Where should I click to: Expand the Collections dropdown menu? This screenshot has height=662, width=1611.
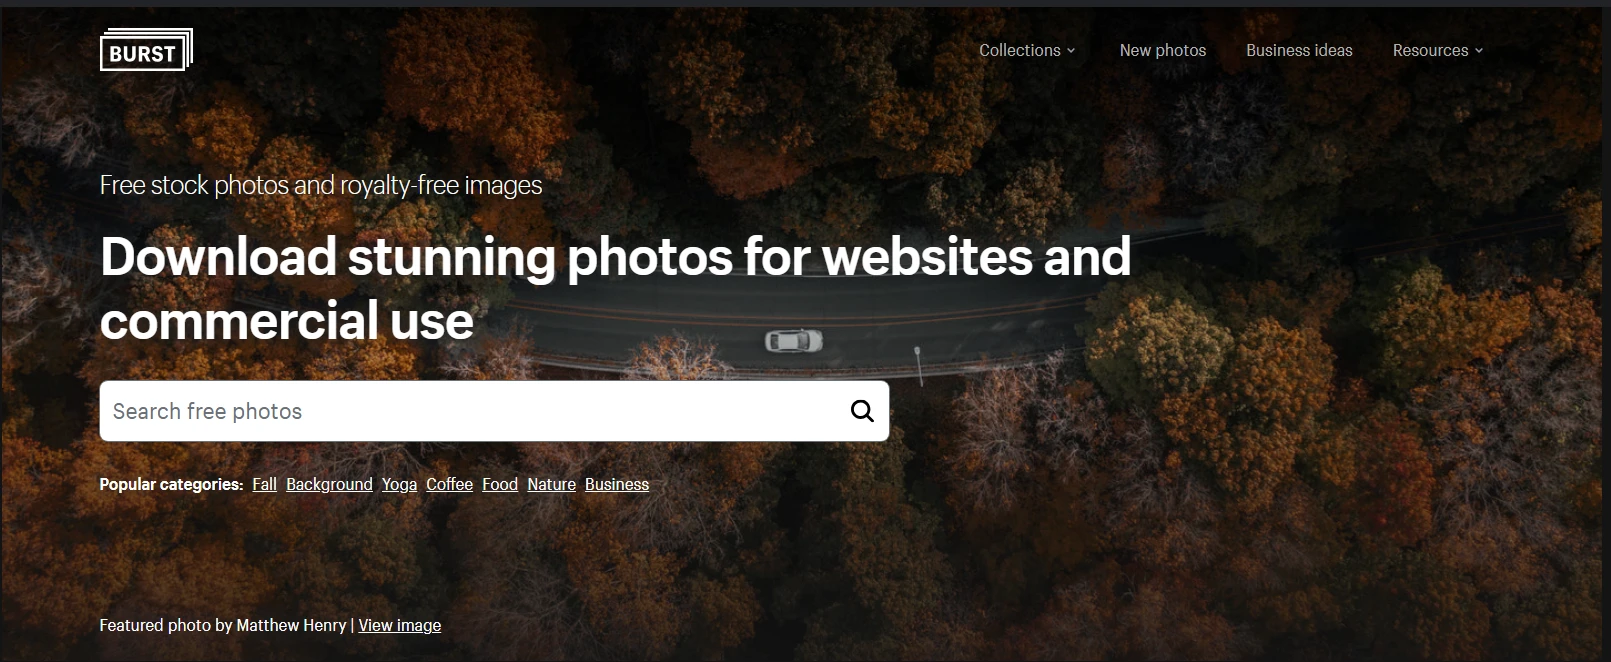point(1027,50)
